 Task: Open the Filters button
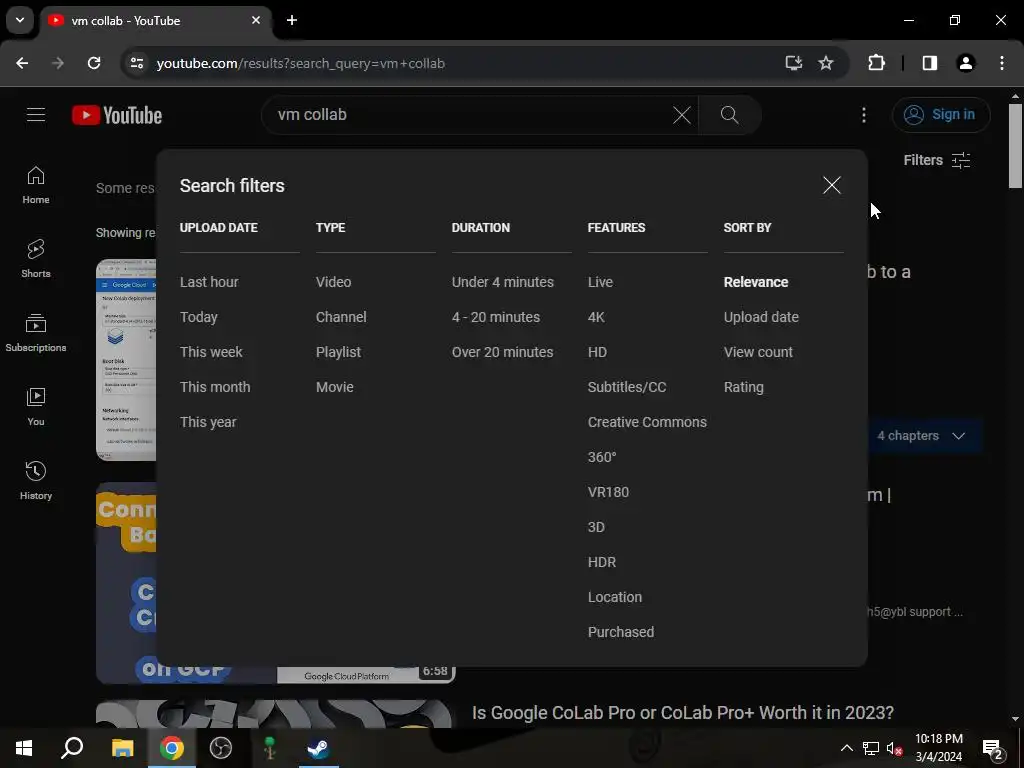coord(936,160)
